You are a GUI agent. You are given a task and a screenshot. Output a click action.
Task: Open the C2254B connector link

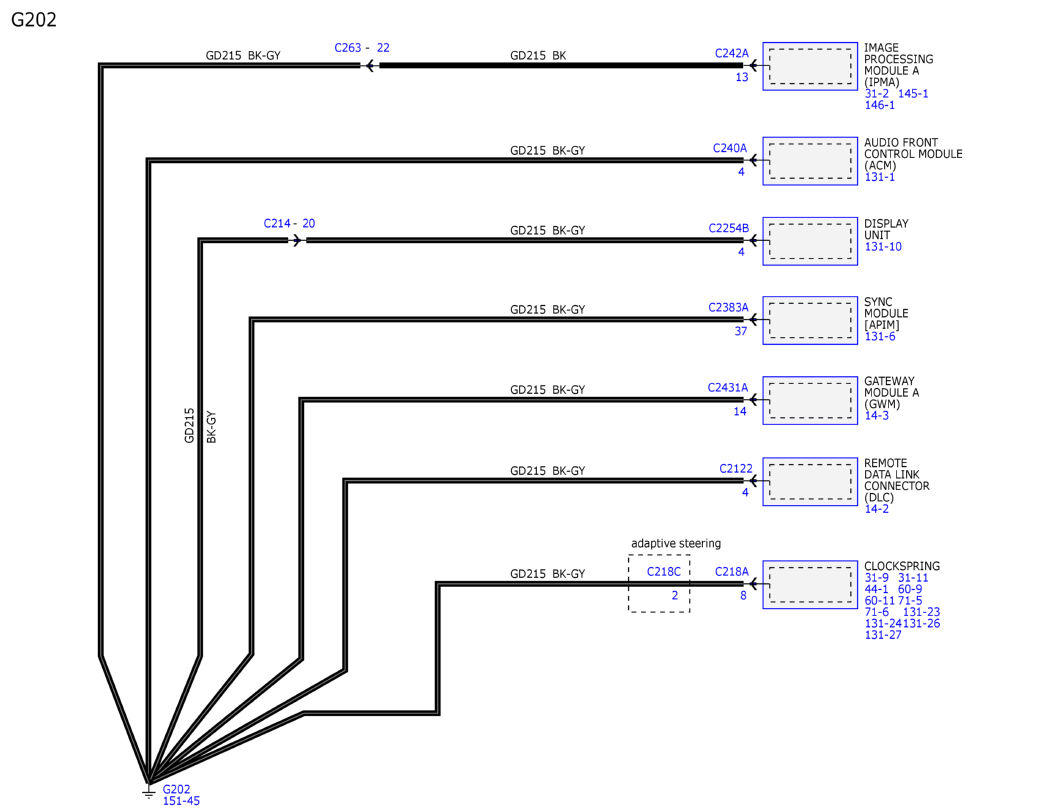click(x=729, y=228)
